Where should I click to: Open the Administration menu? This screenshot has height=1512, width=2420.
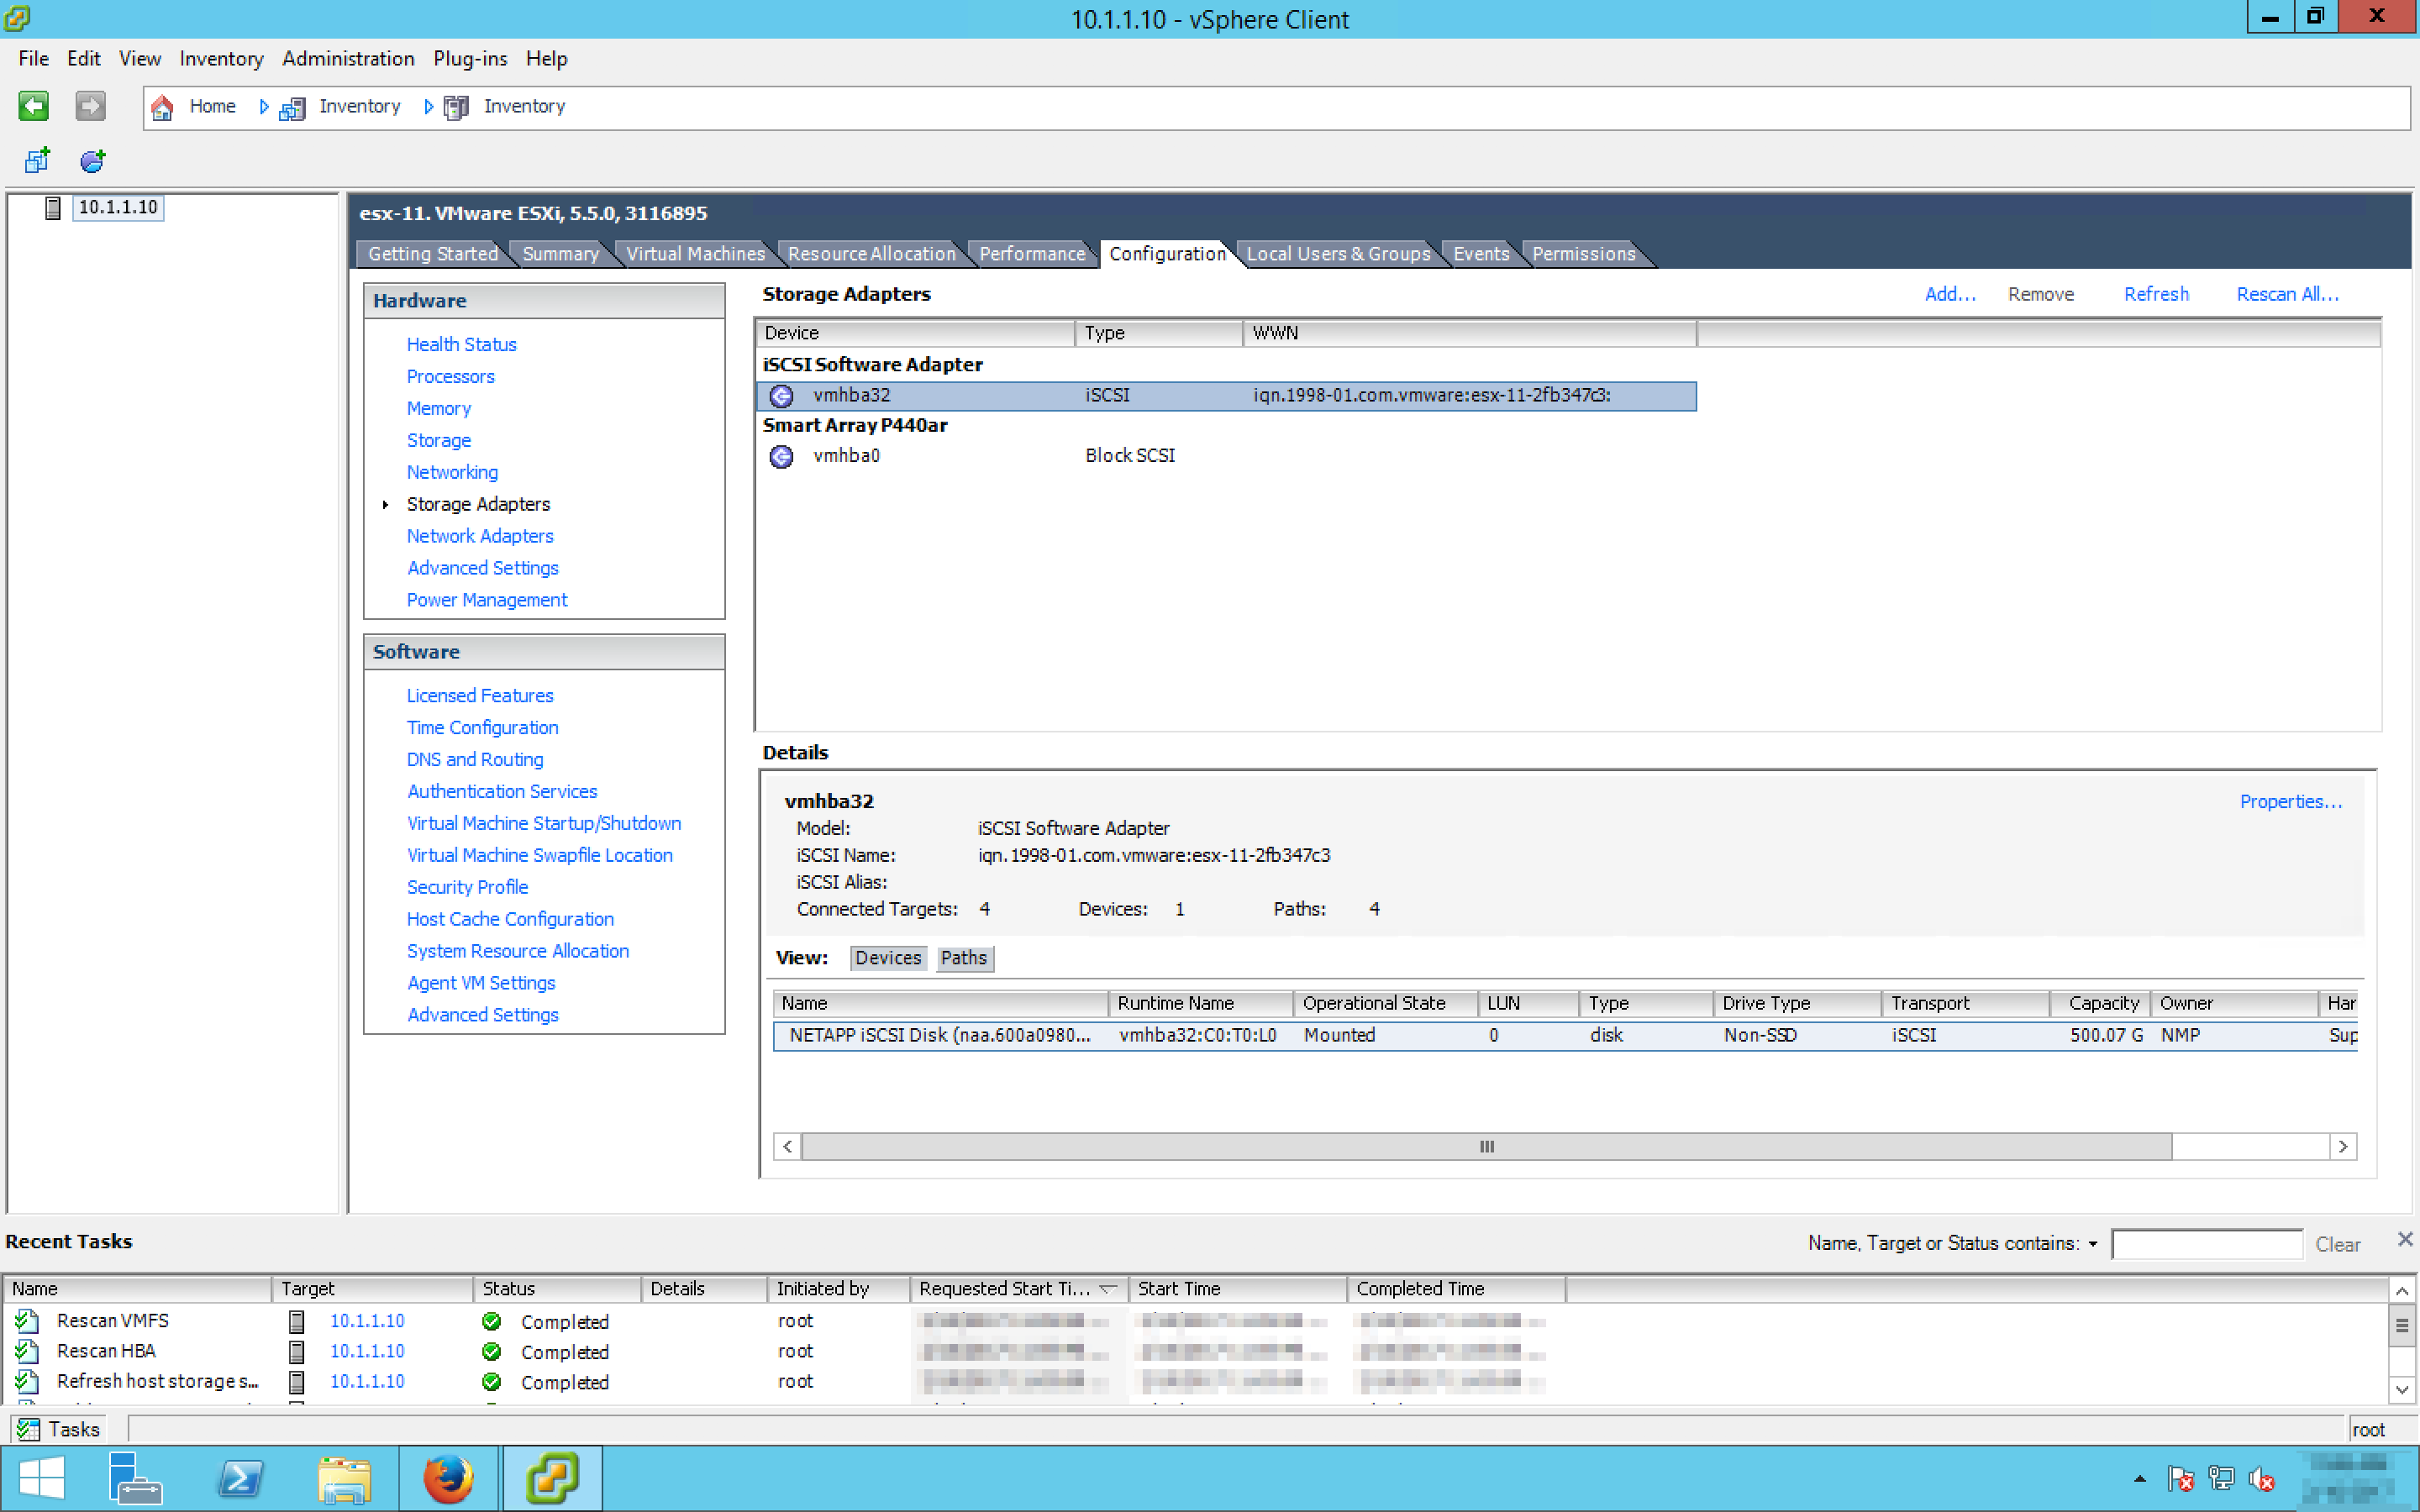[x=348, y=59]
